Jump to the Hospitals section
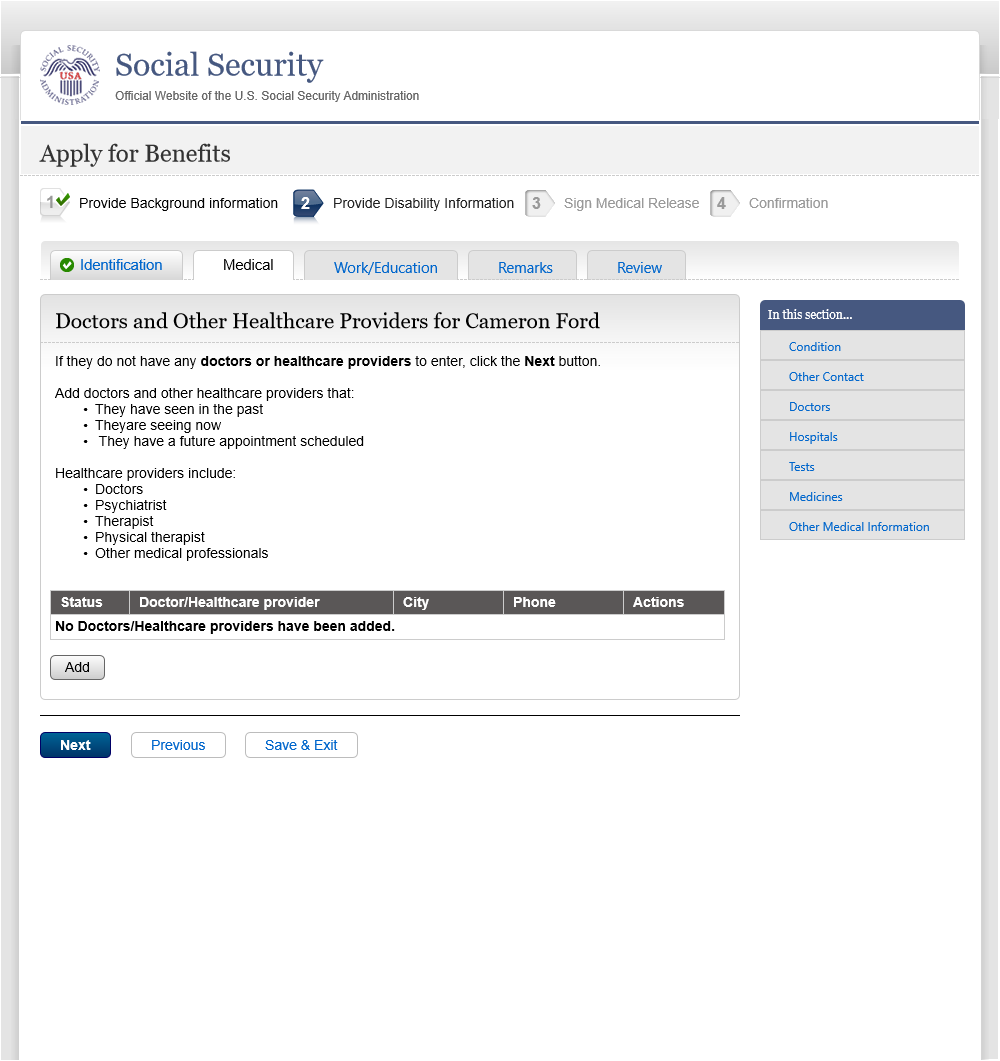 pos(813,437)
